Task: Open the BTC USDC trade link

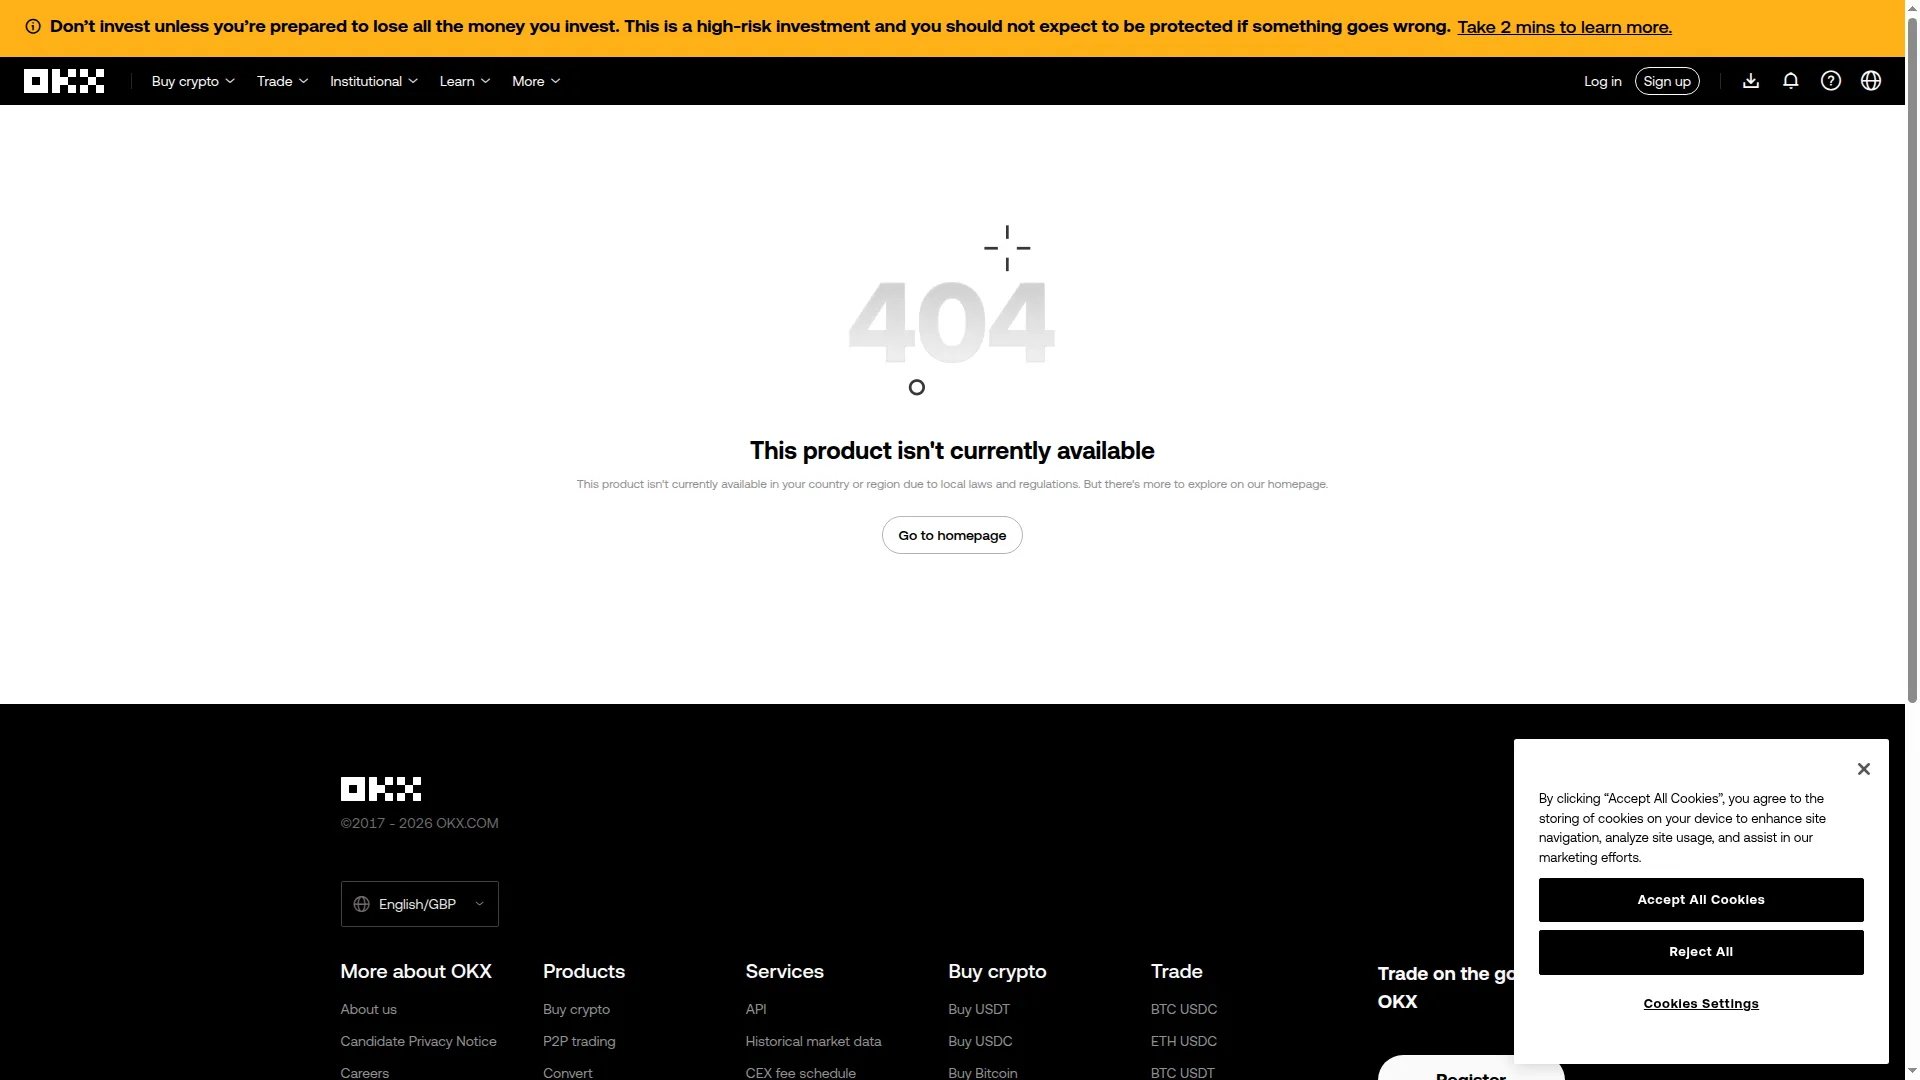Action: pos(1184,1010)
